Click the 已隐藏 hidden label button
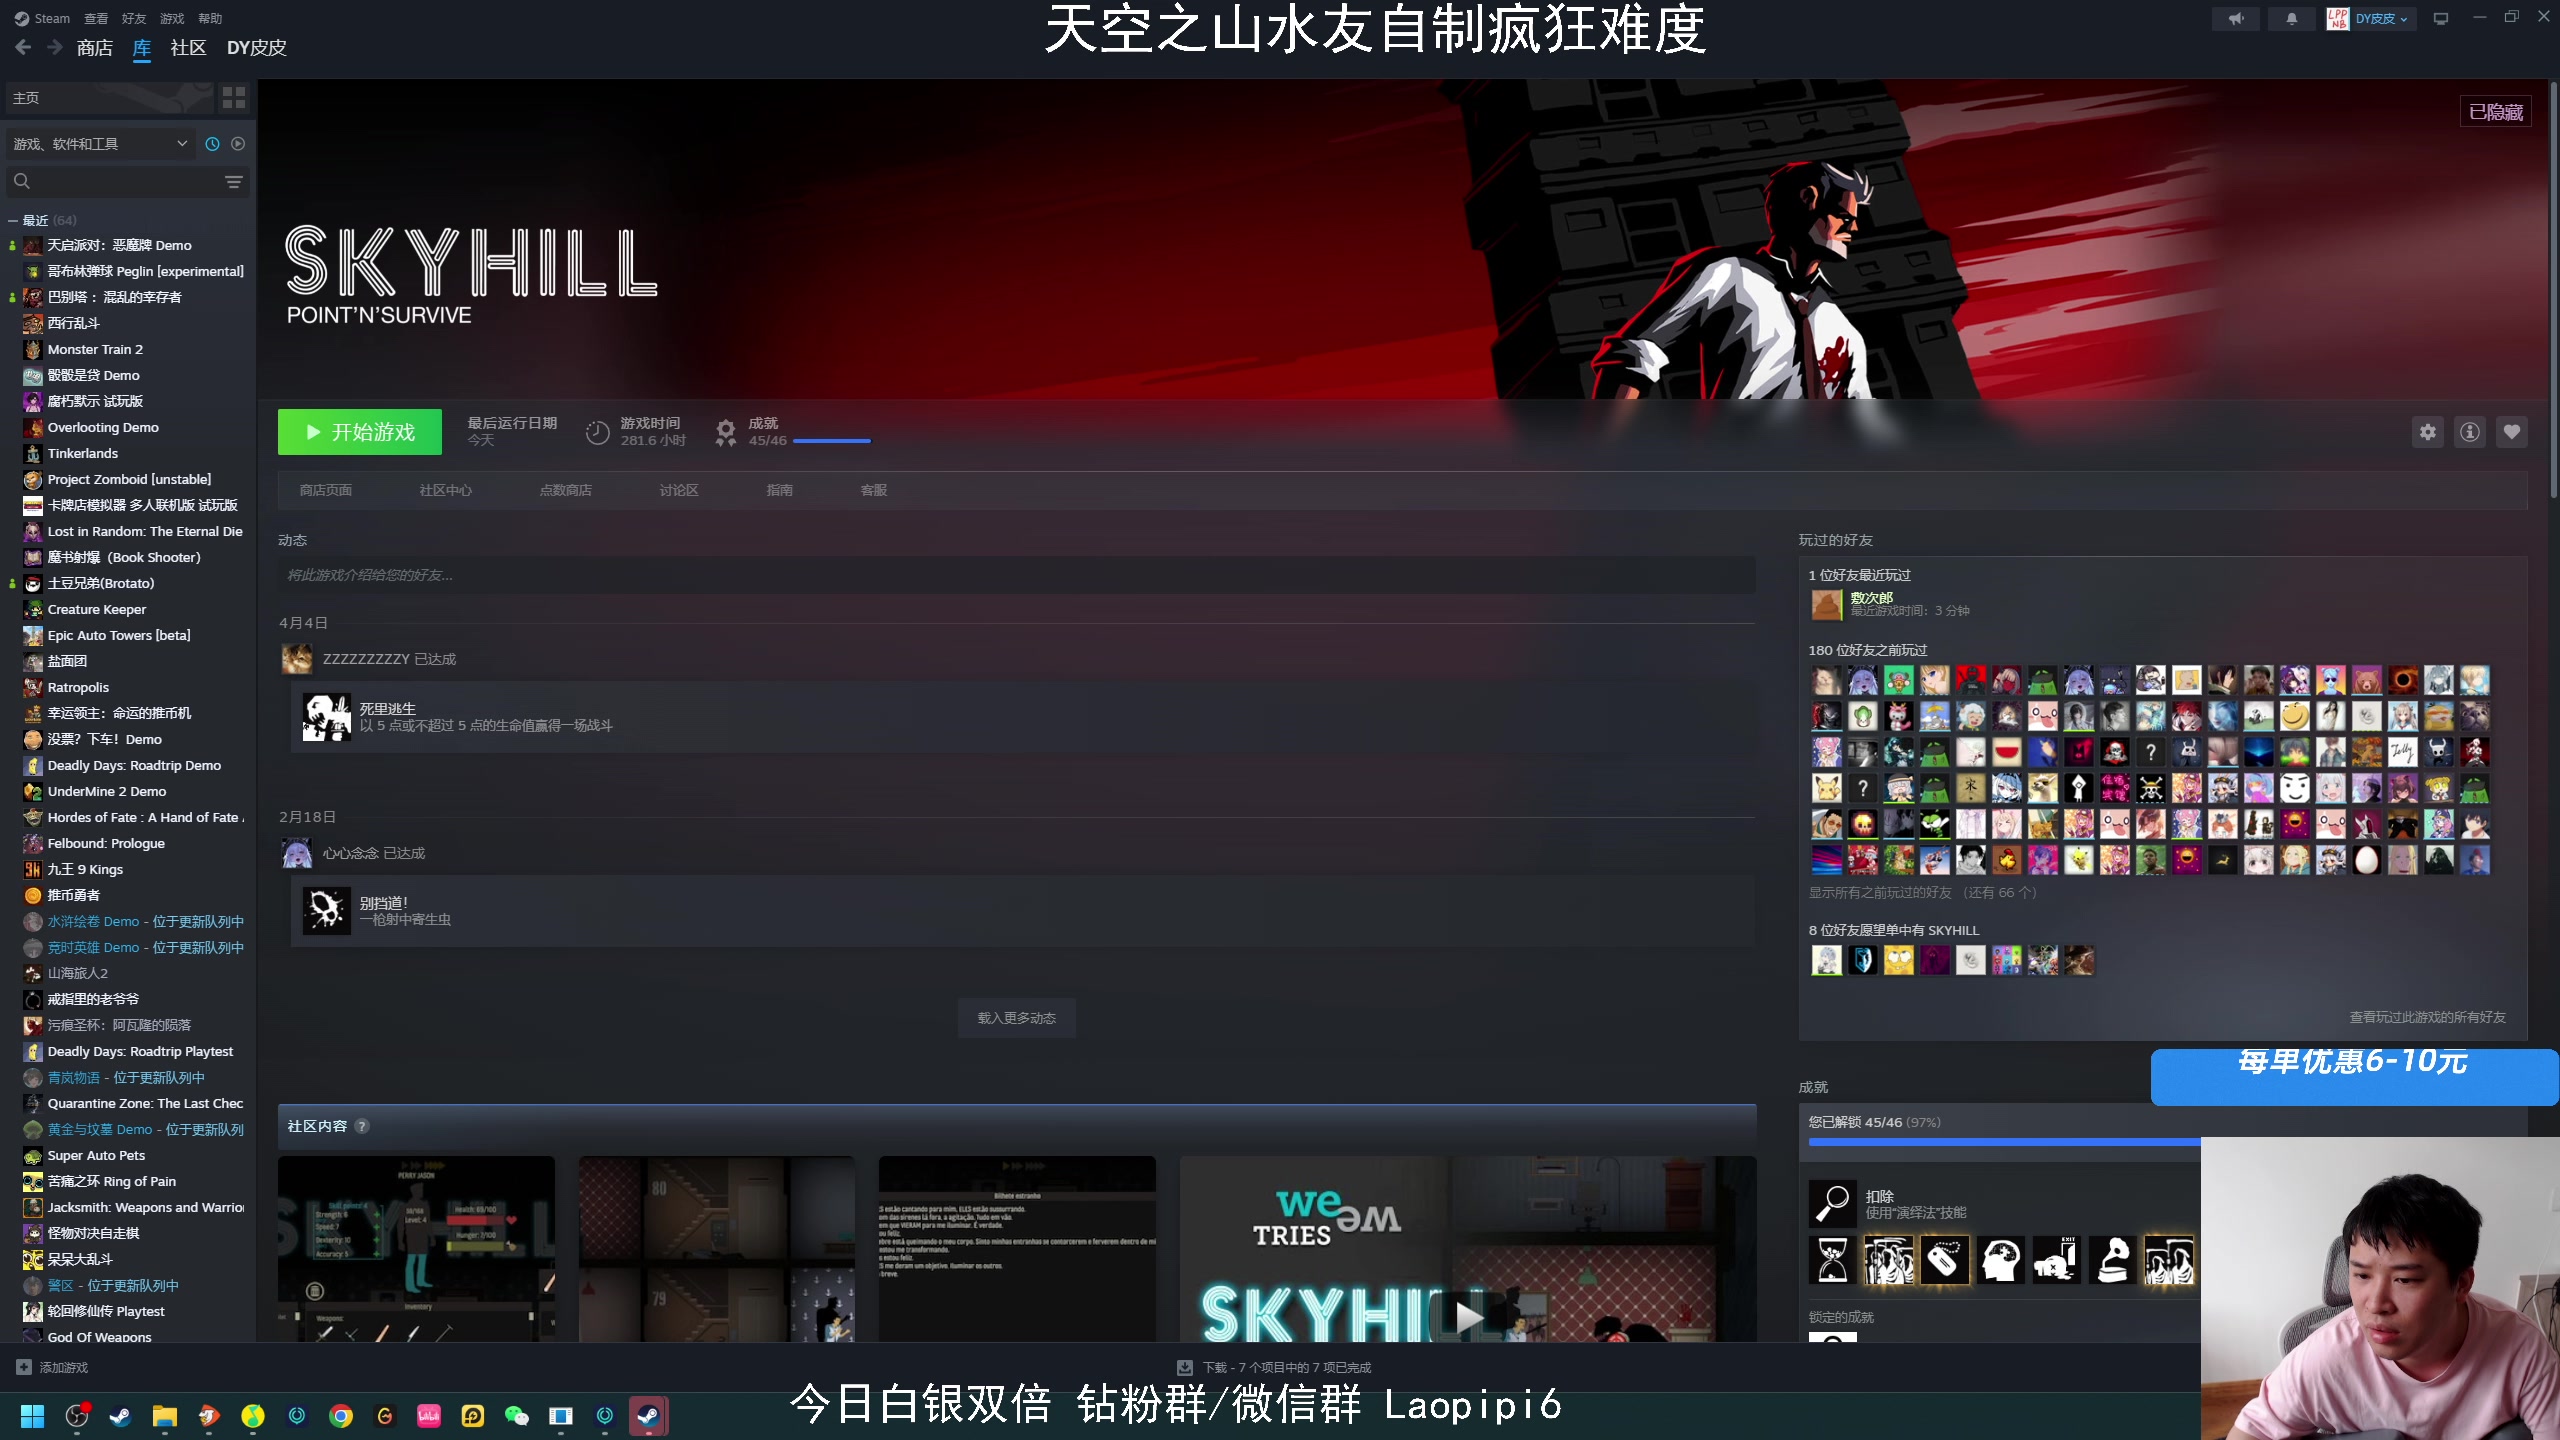 [x=2496, y=112]
